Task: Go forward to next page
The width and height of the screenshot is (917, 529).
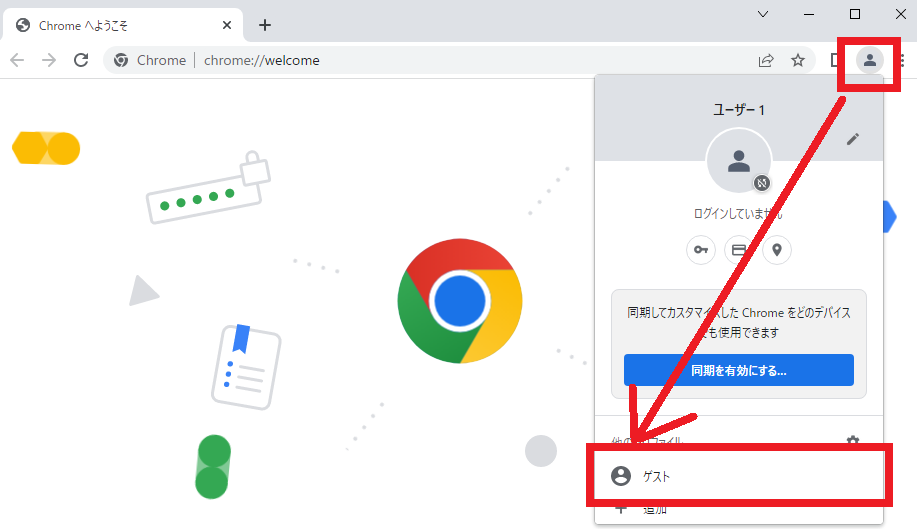Action: (49, 60)
